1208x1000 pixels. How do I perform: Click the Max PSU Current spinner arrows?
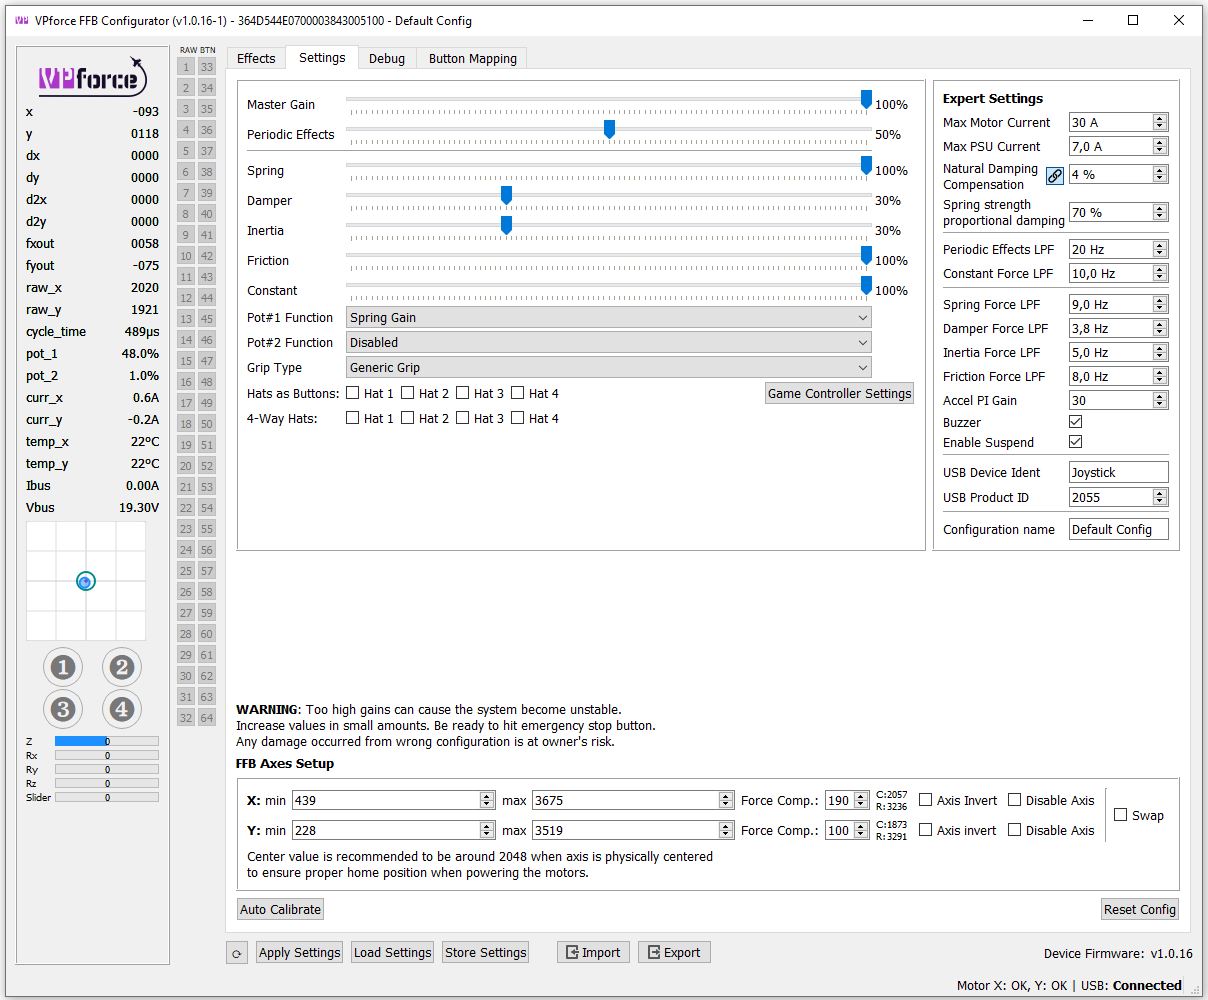(x=1160, y=146)
